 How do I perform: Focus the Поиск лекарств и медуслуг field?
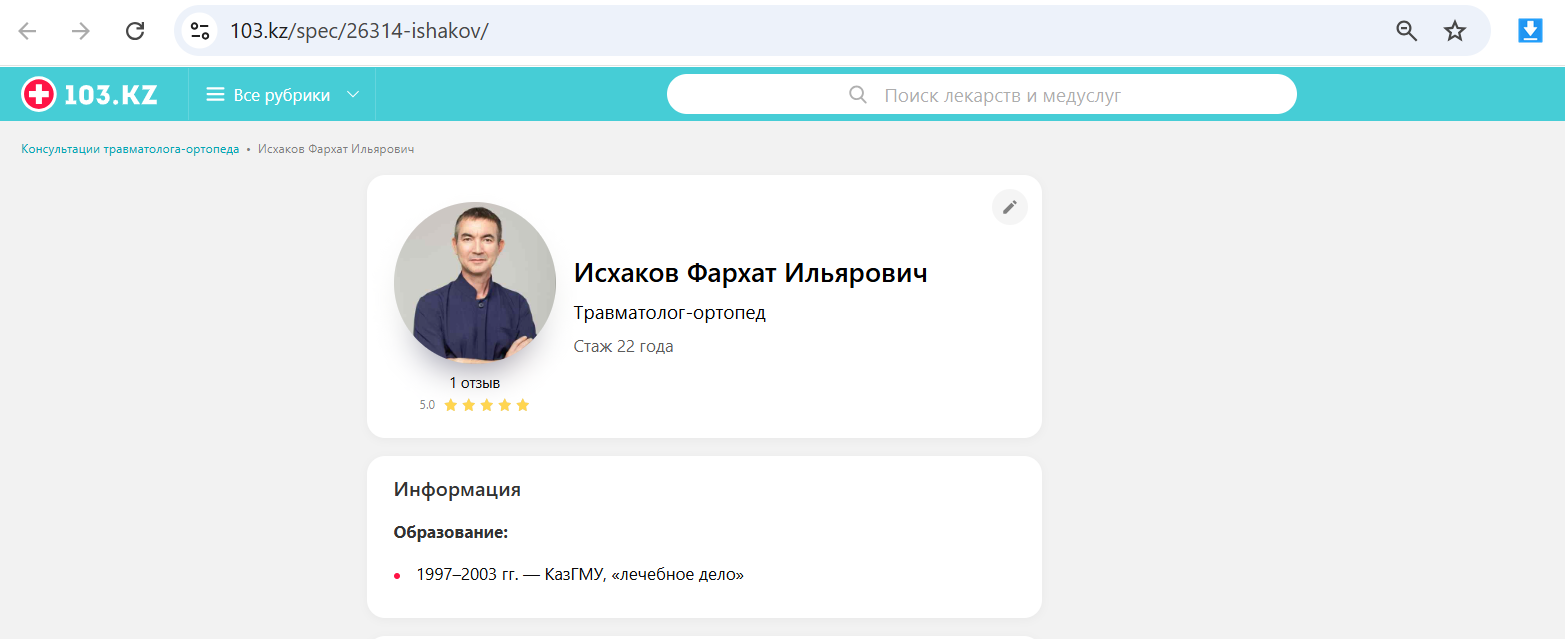coord(982,95)
